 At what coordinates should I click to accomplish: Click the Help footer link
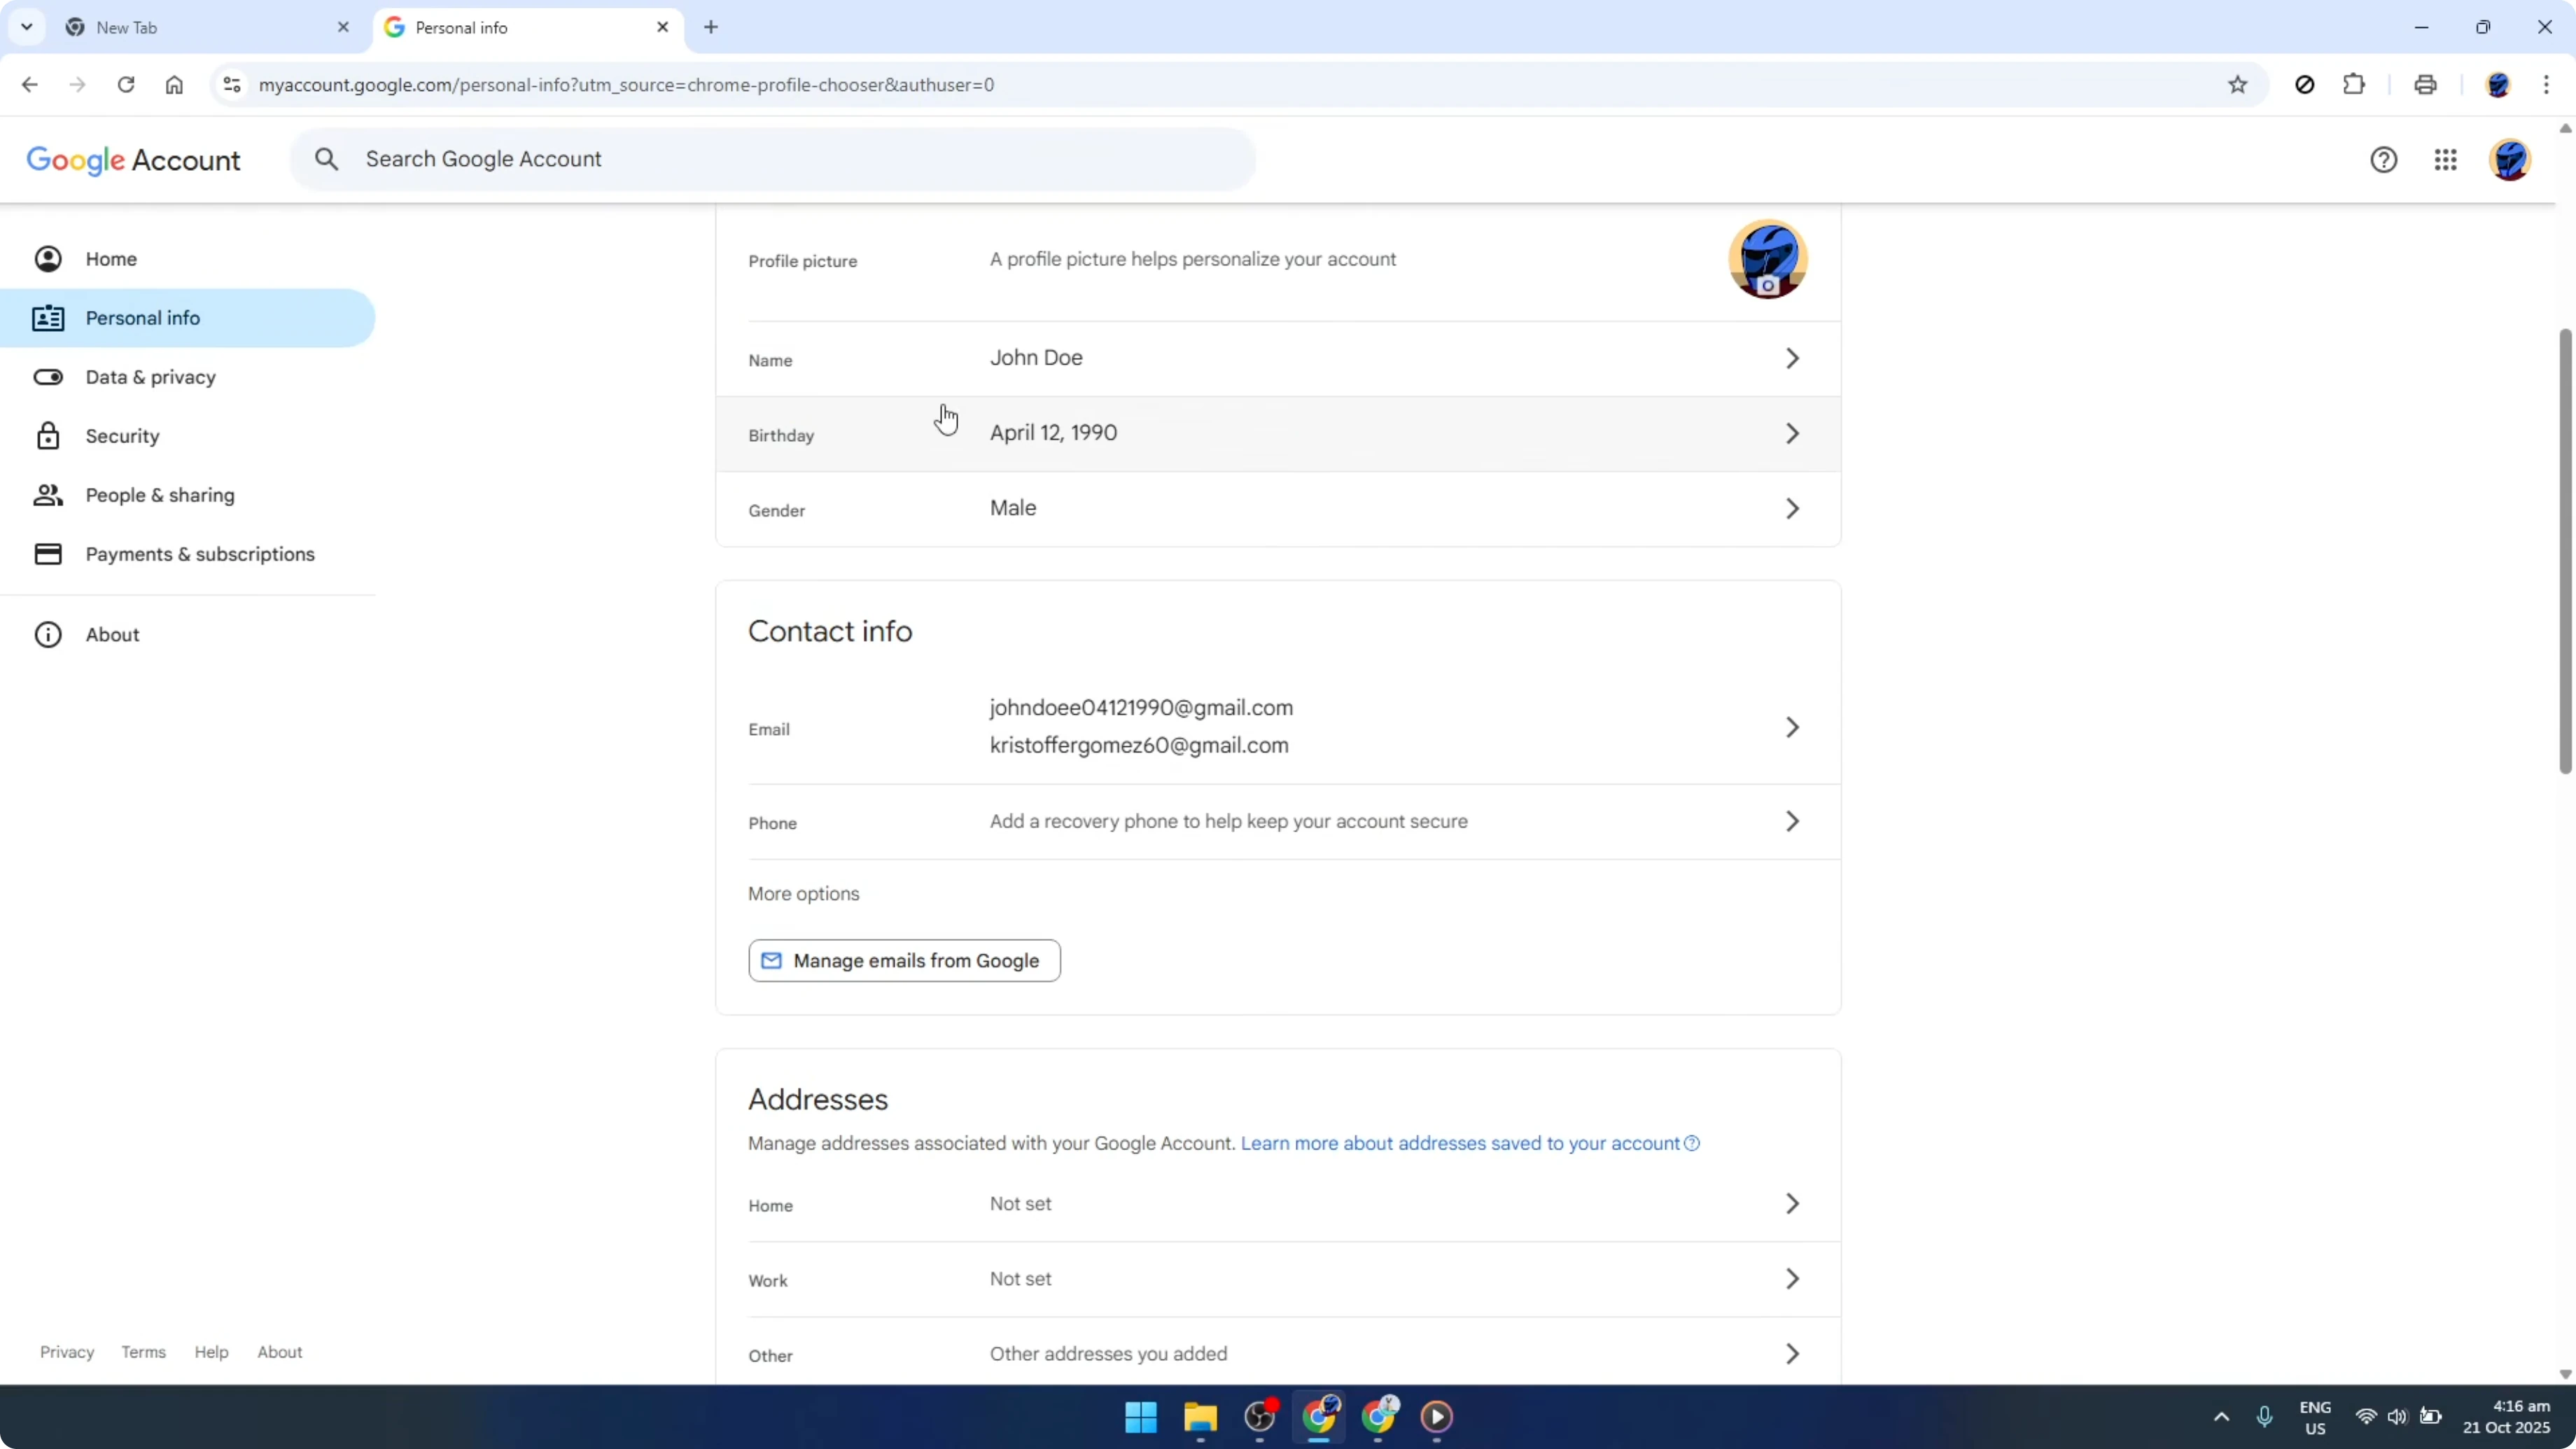coord(211,1352)
